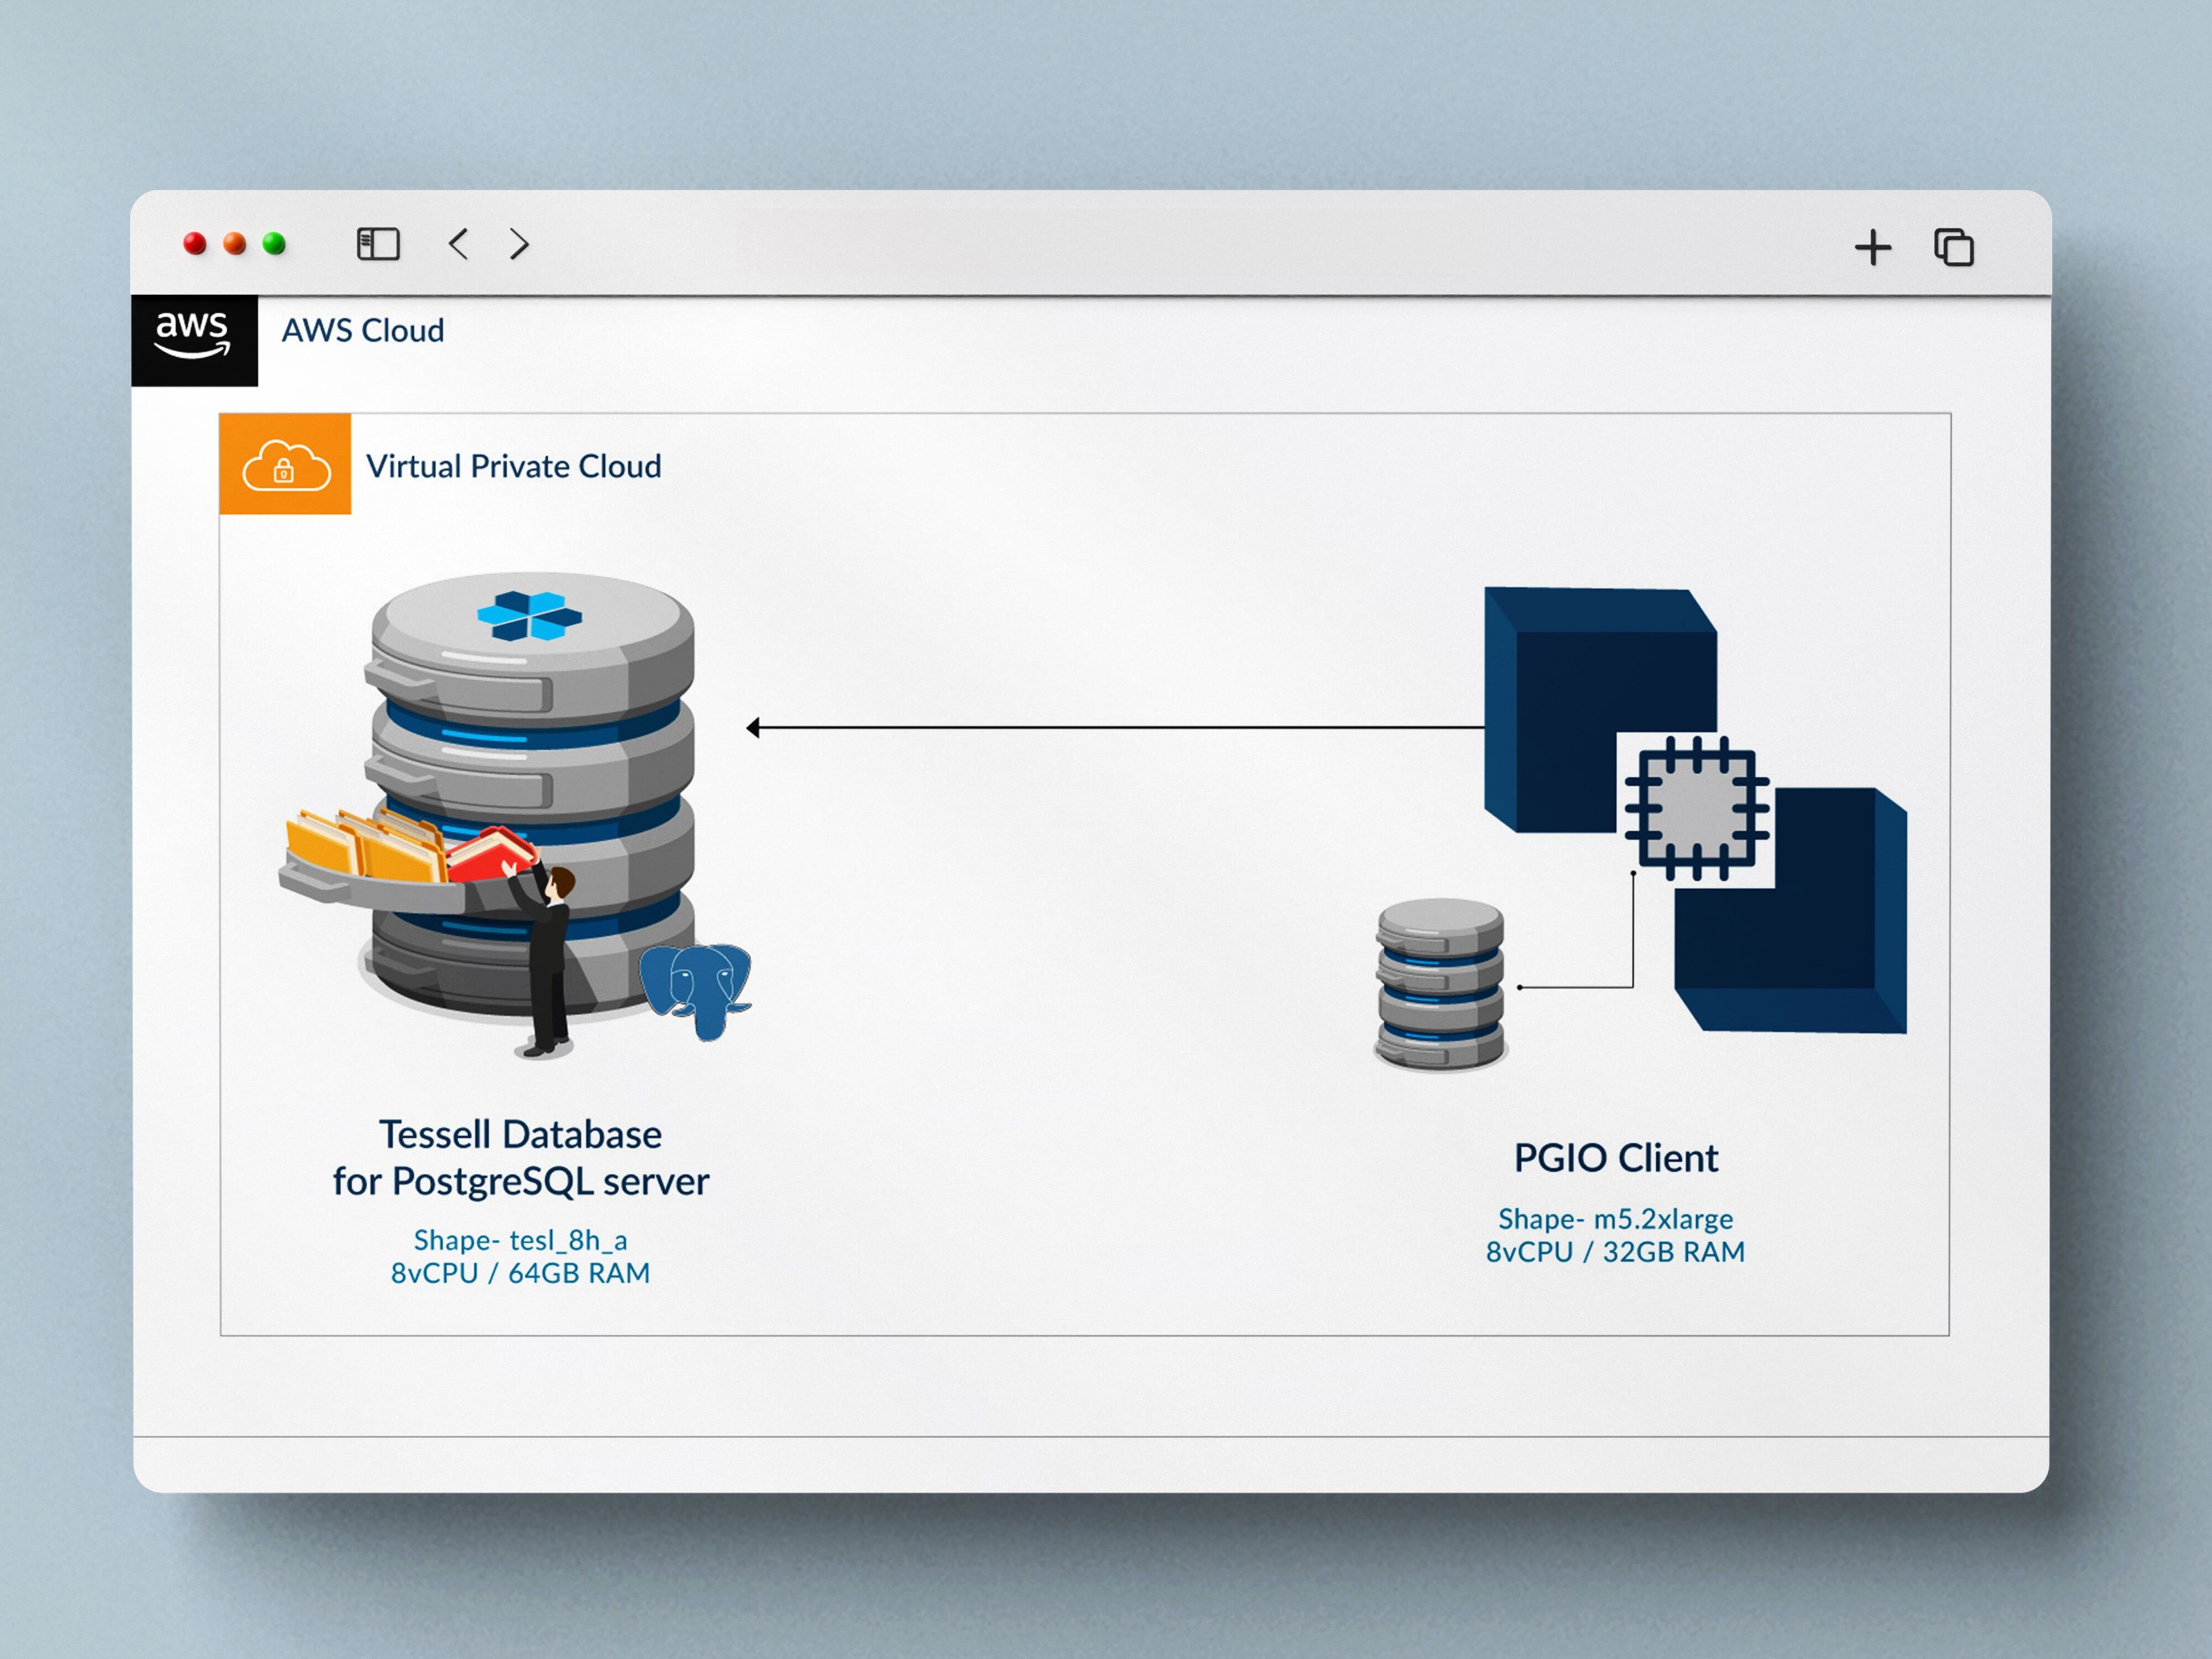Click the '8vCPU / 64GB RAM' text
The image size is (2212, 1659).
(x=521, y=1273)
